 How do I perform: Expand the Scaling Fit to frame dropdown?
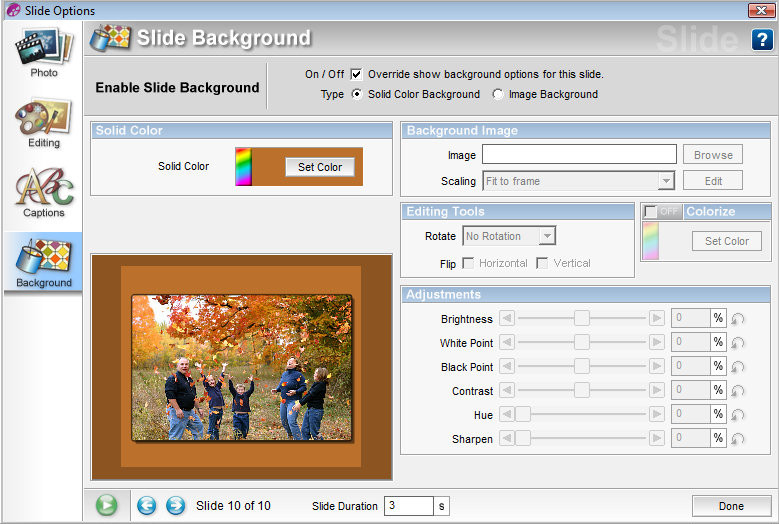pos(666,182)
